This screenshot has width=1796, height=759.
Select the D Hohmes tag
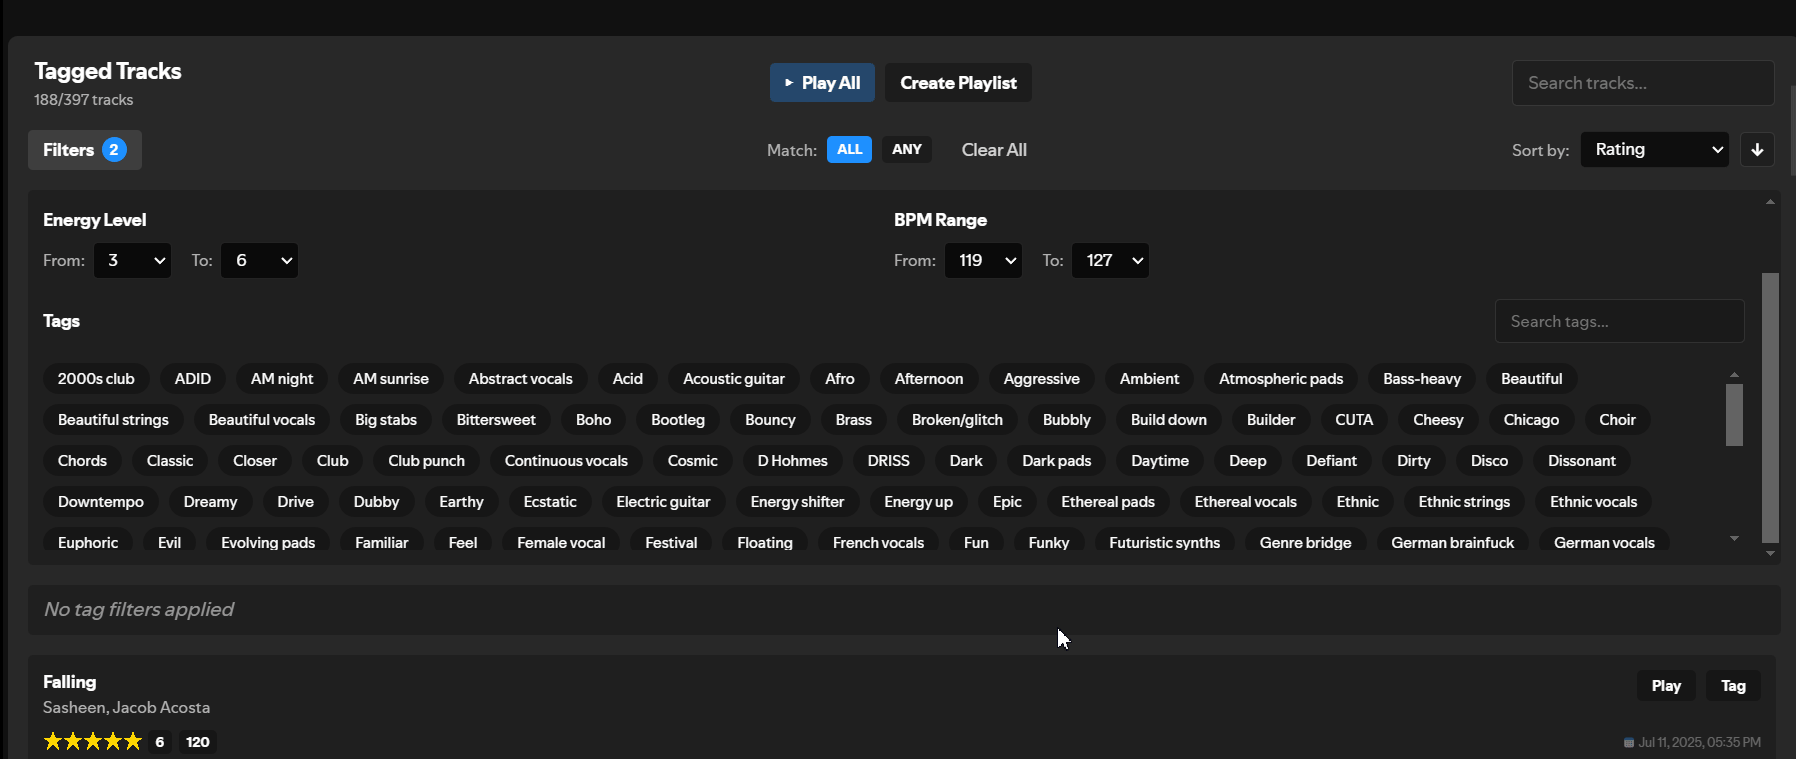coord(793,461)
